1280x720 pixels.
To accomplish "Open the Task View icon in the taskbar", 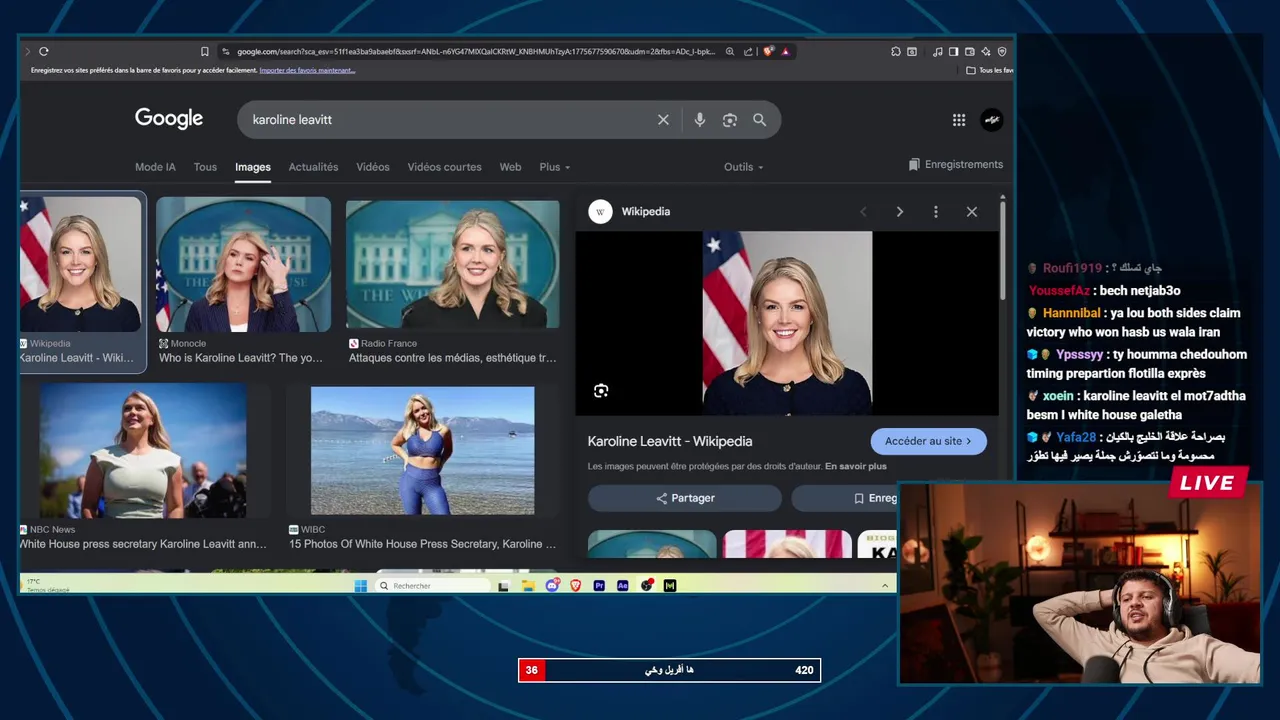I will (504, 586).
